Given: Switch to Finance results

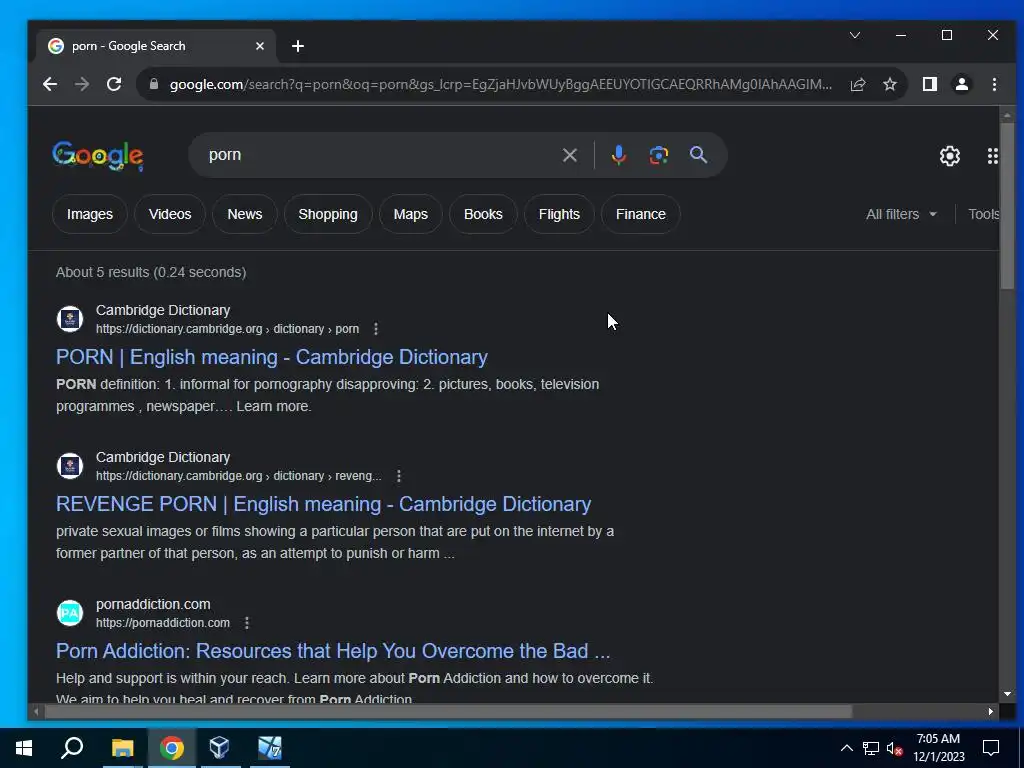Looking at the screenshot, I should (641, 214).
